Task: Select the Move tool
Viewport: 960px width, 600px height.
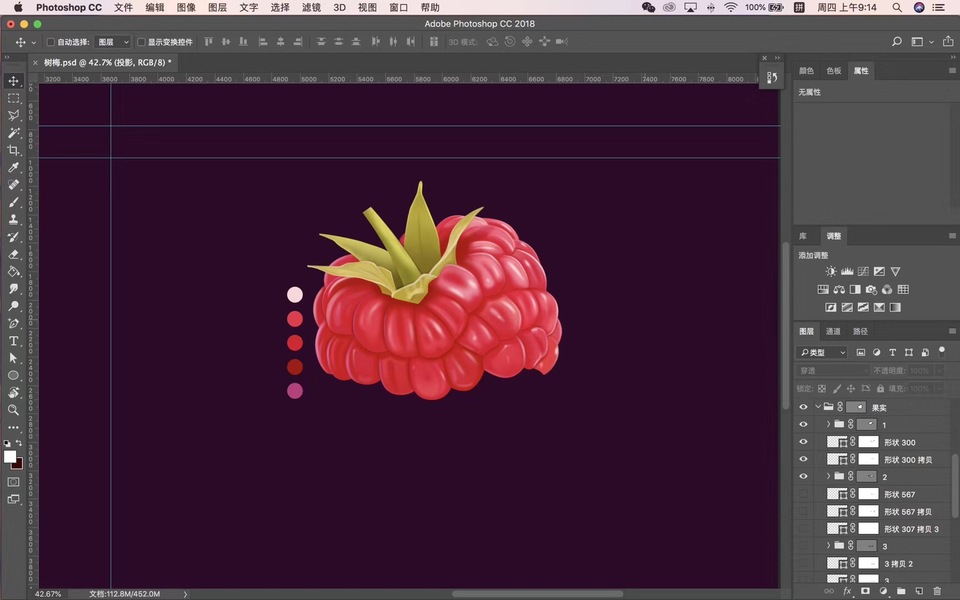Action: (x=13, y=81)
